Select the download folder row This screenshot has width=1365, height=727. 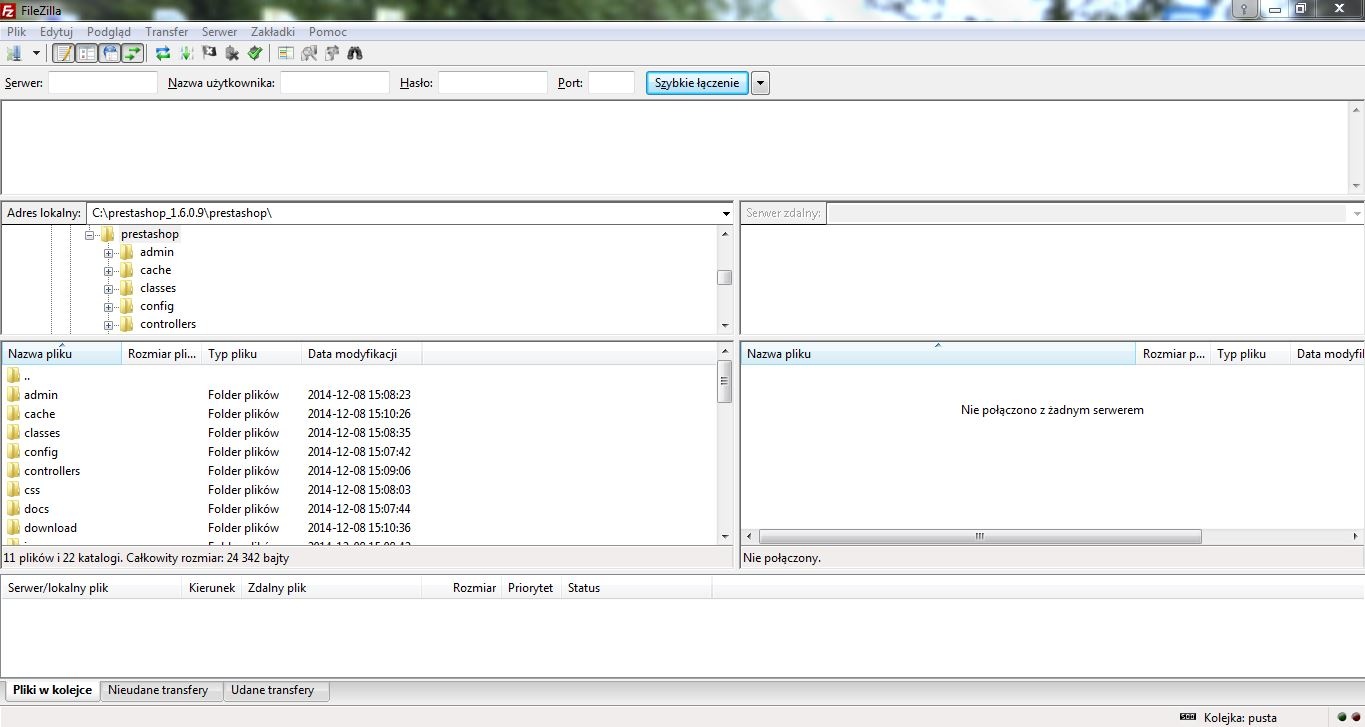pyautogui.click(x=360, y=528)
